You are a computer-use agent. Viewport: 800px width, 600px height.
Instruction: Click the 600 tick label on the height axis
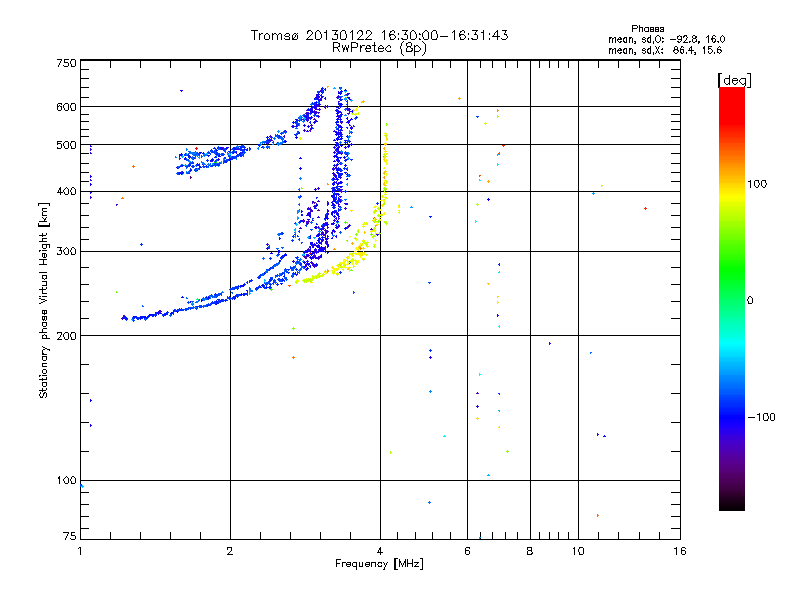[66, 107]
